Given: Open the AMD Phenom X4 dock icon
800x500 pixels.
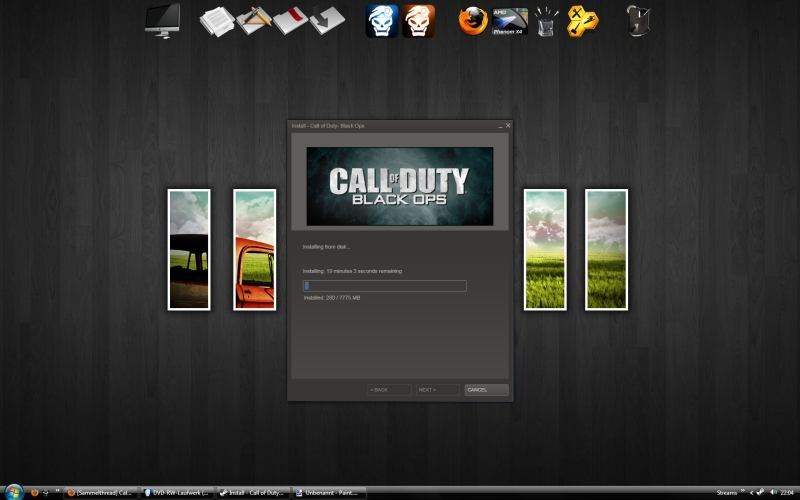Looking at the screenshot, I should (x=510, y=21).
